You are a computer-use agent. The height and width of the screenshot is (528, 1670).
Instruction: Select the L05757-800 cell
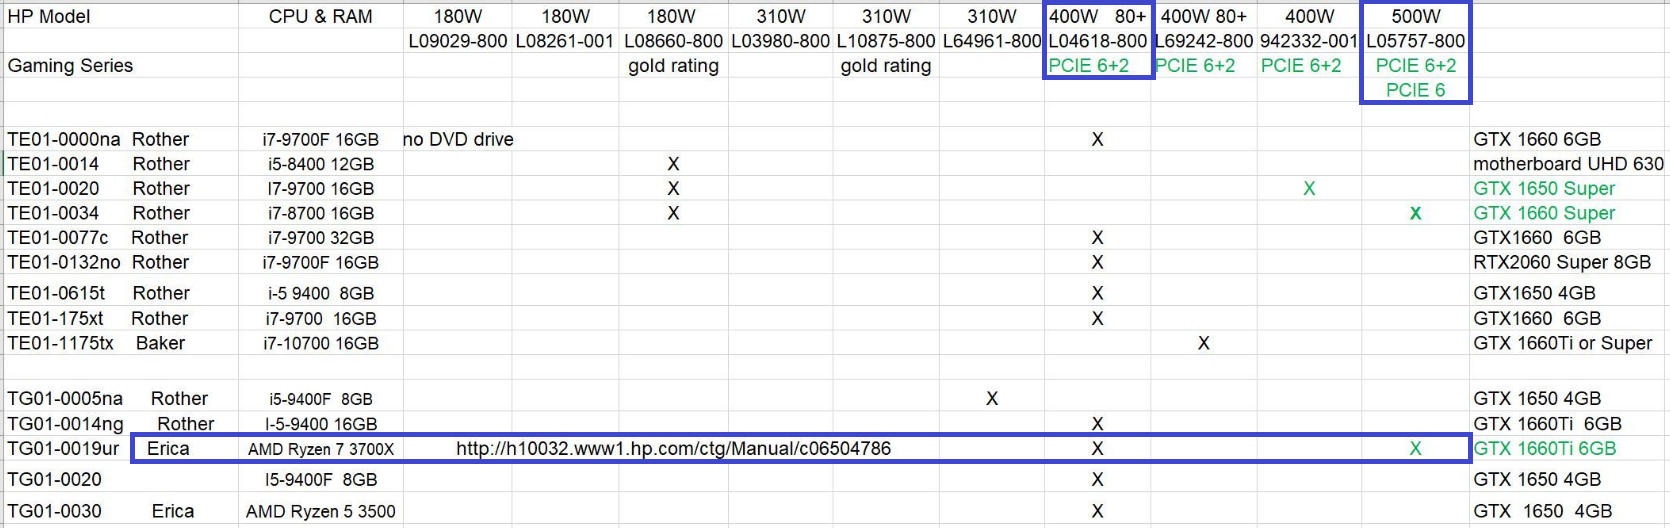(x=1415, y=41)
